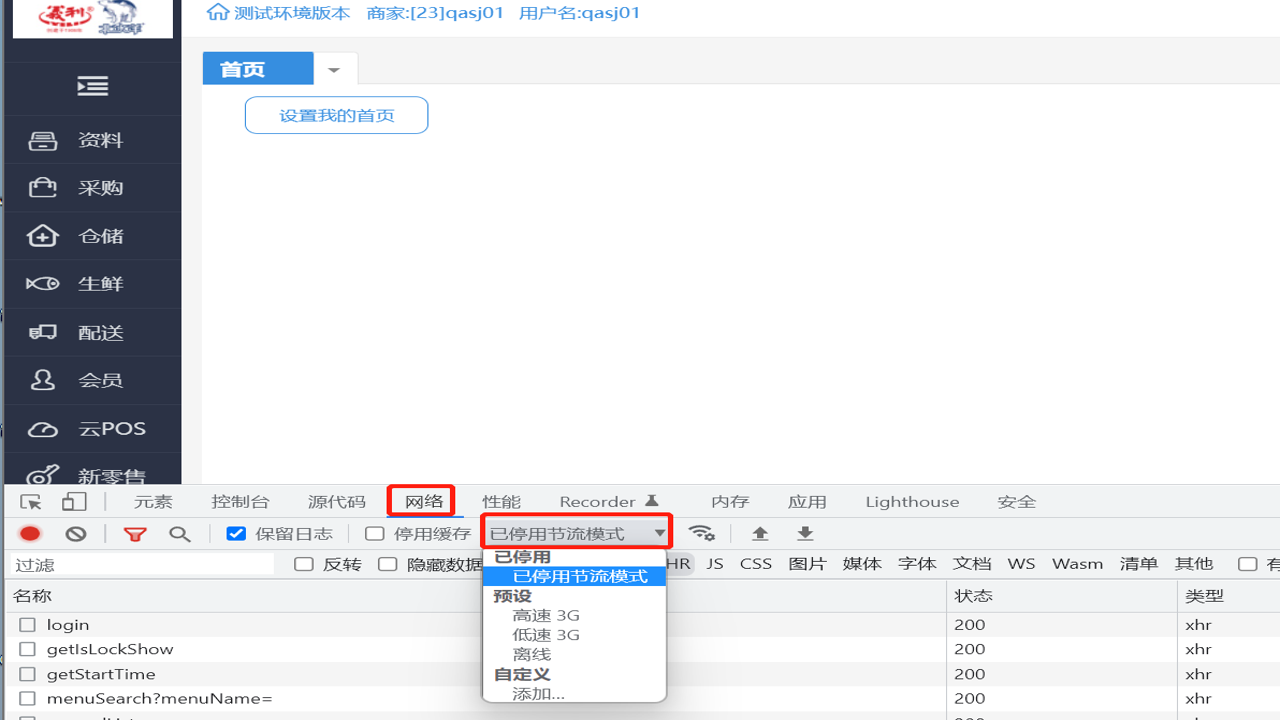Tick the checkbox beside login request
This screenshot has width=1280, height=720.
click(x=27, y=625)
